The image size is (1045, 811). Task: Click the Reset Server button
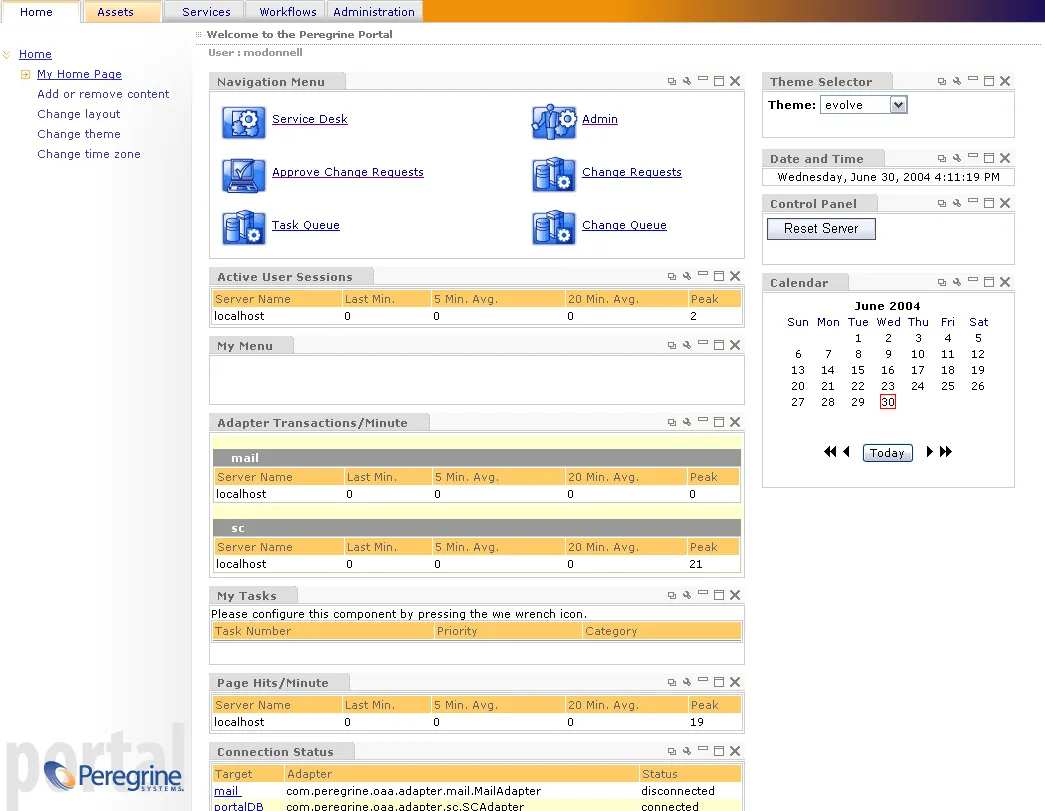point(821,229)
